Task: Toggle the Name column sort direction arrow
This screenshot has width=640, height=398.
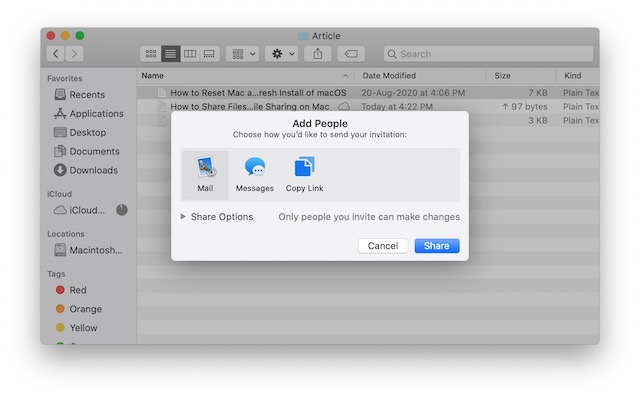Action: pyautogui.click(x=346, y=76)
